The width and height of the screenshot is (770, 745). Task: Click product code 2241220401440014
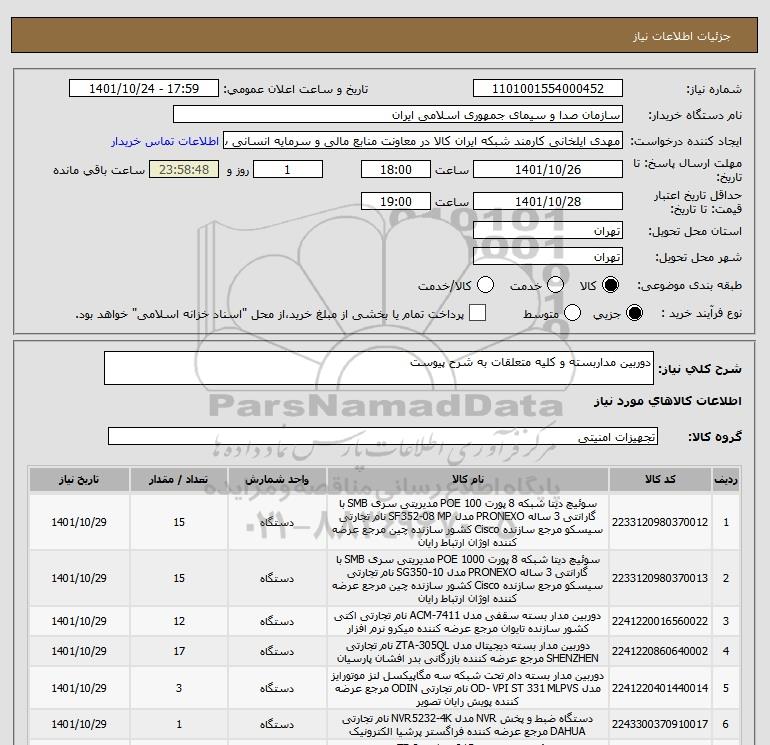click(660, 688)
